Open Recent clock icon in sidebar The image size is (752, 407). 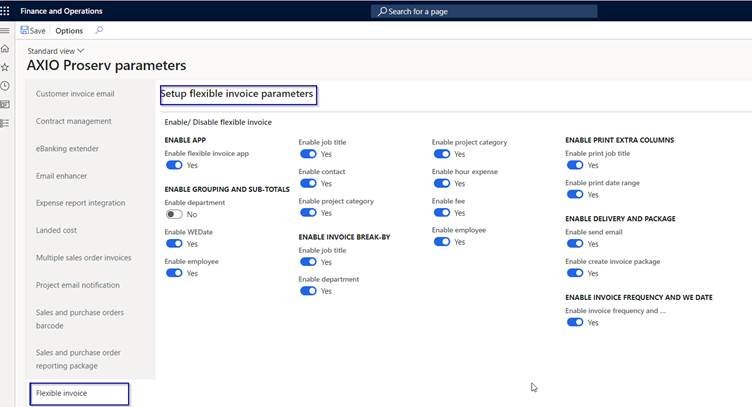(6, 86)
